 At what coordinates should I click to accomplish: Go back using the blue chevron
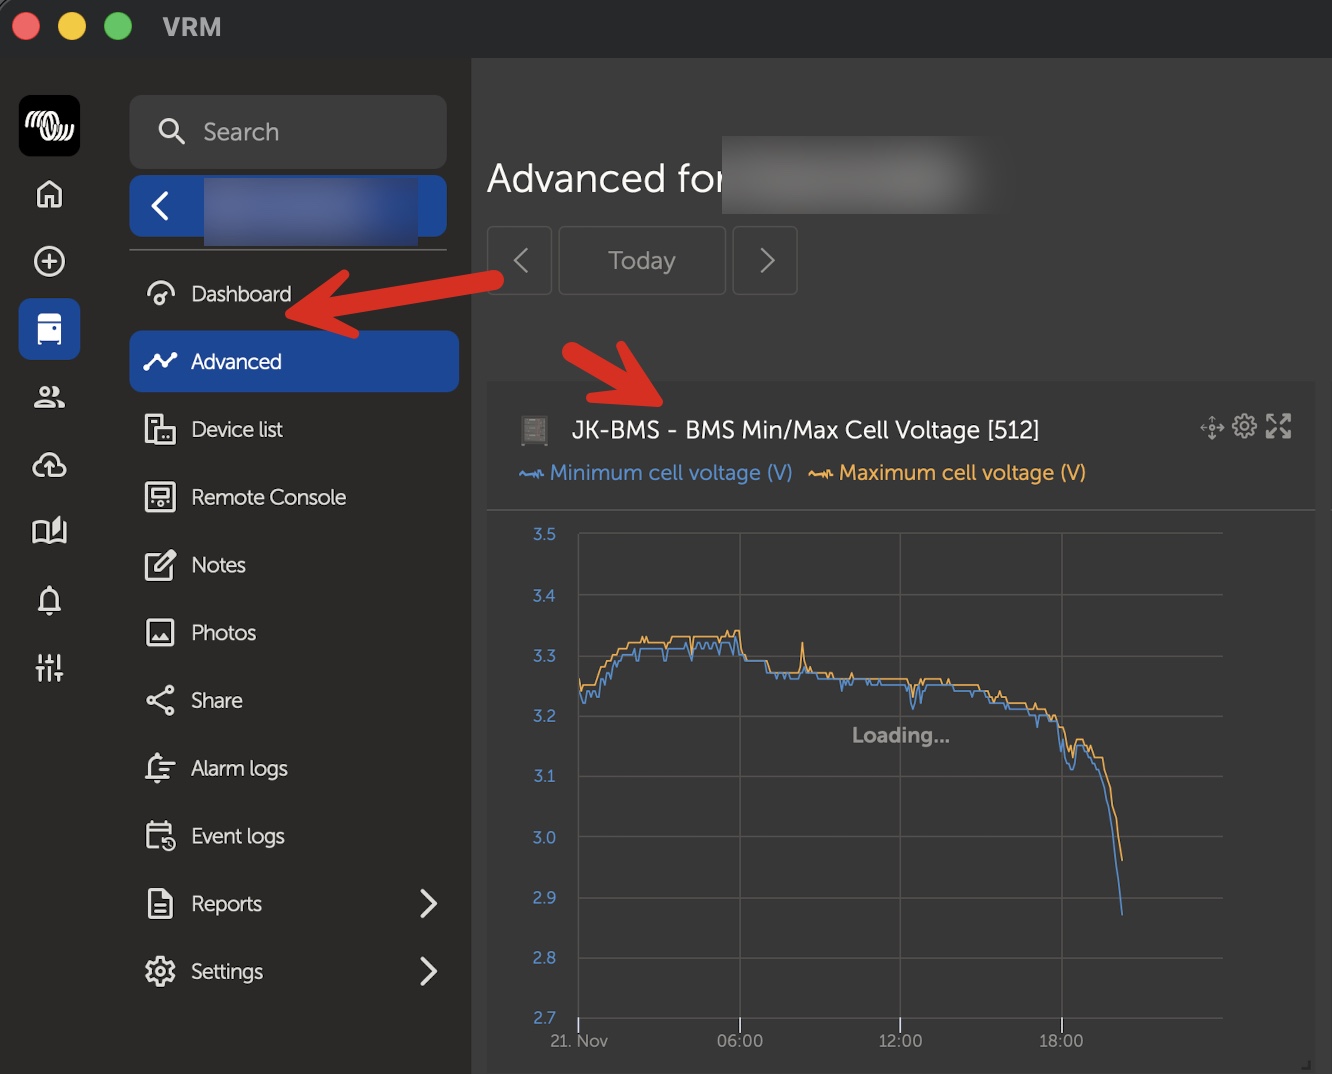point(160,206)
